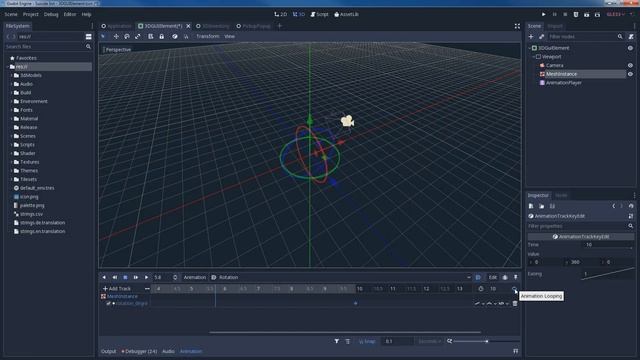Select the Rotate mode tool in viewport toolbar
Viewport: 640px width, 360px height.
tap(127, 36)
